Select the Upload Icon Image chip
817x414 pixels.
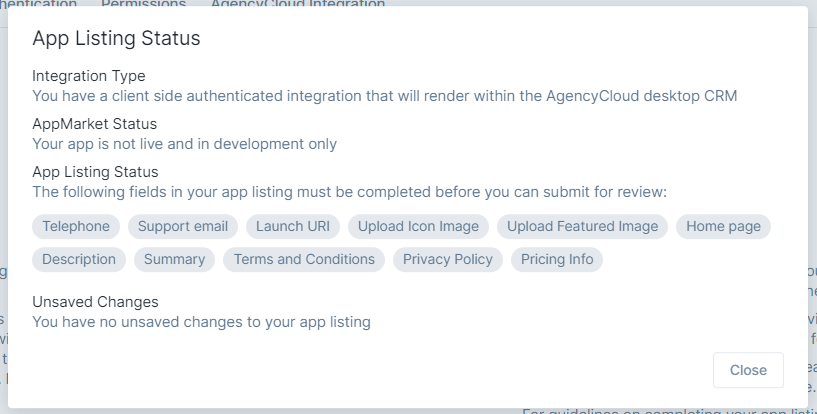click(x=418, y=226)
